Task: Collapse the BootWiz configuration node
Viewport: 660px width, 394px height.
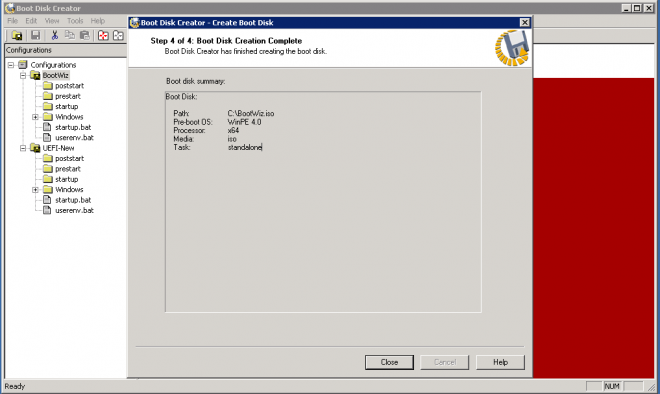Action: [23, 75]
